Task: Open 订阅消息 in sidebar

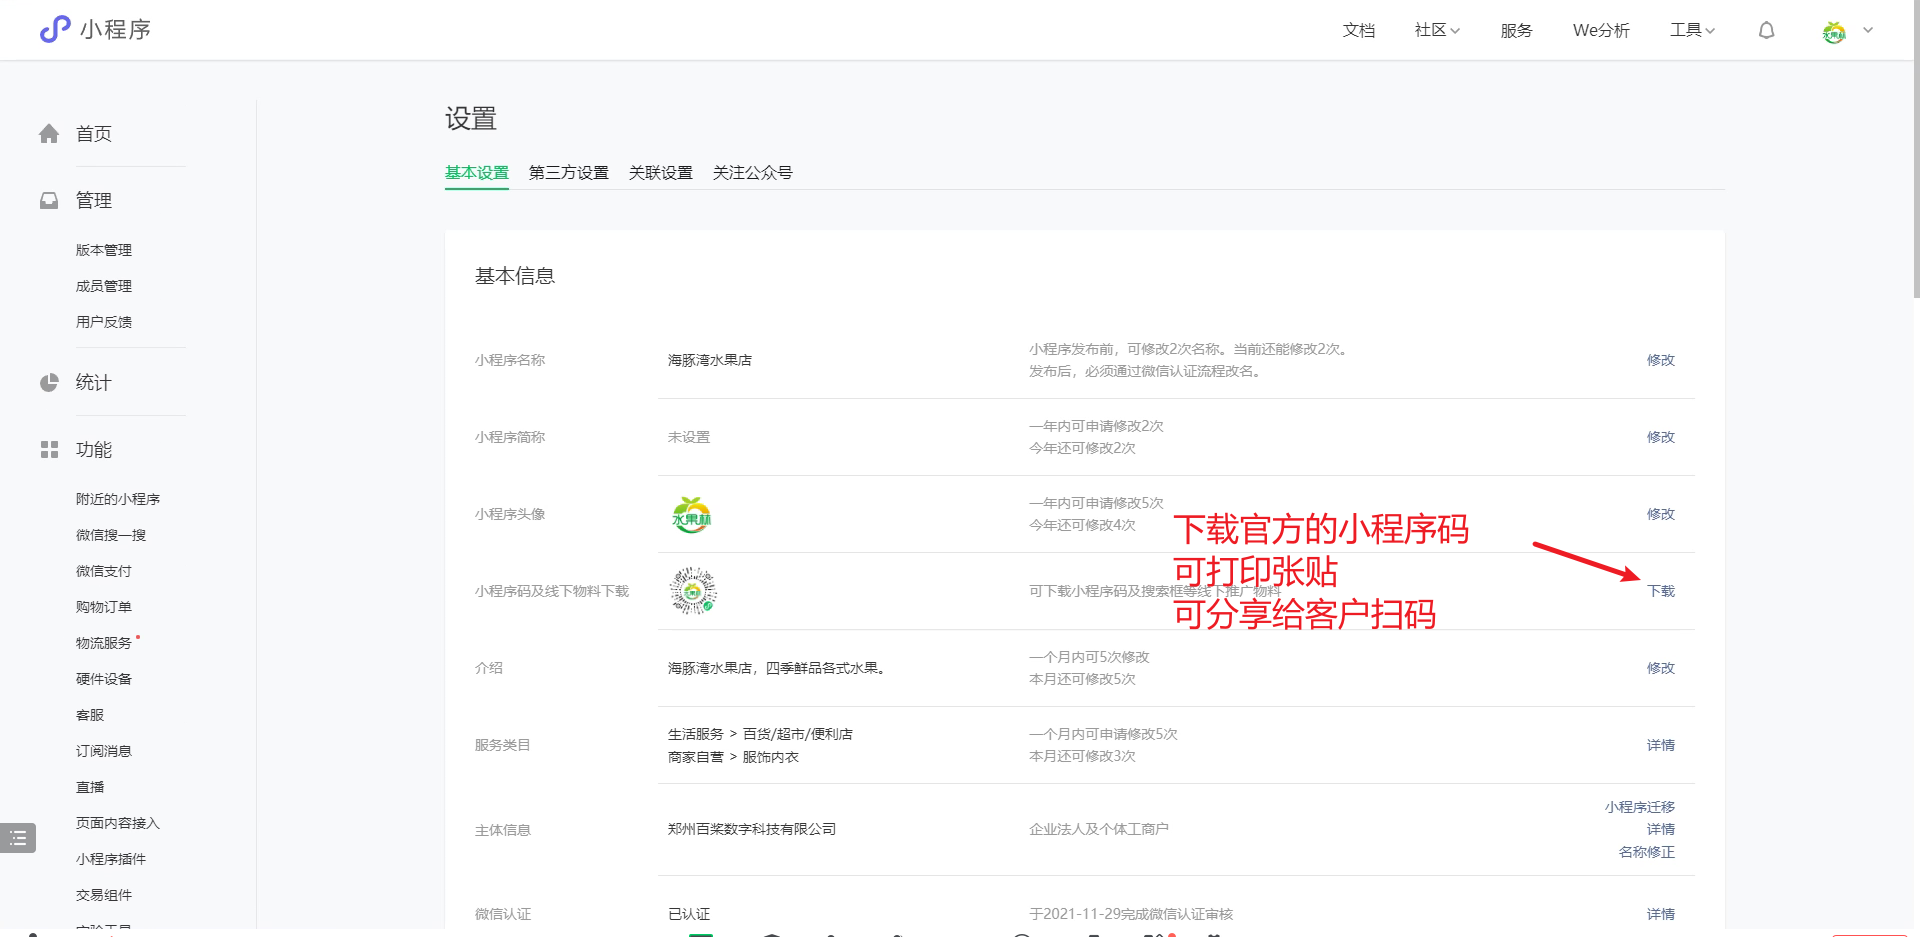Action: click(x=104, y=751)
